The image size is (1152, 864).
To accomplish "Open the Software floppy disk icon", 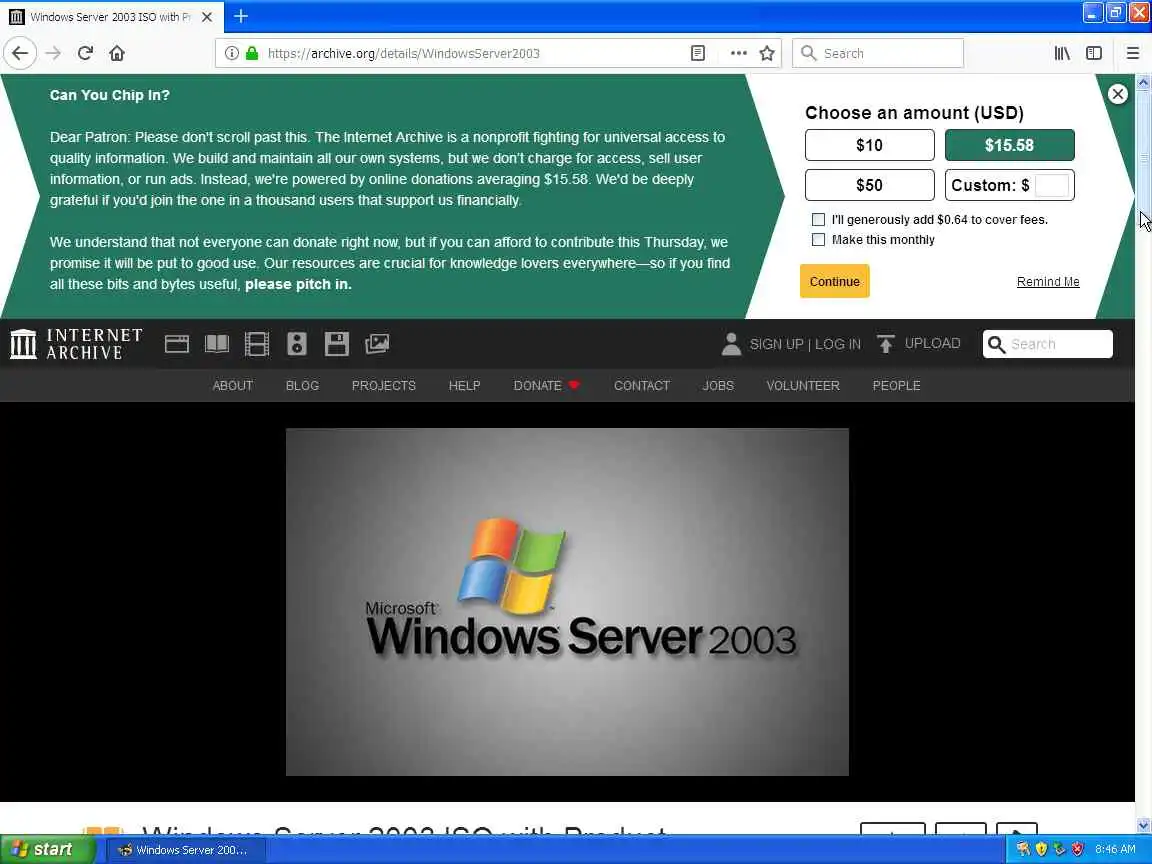I will [336, 344].
